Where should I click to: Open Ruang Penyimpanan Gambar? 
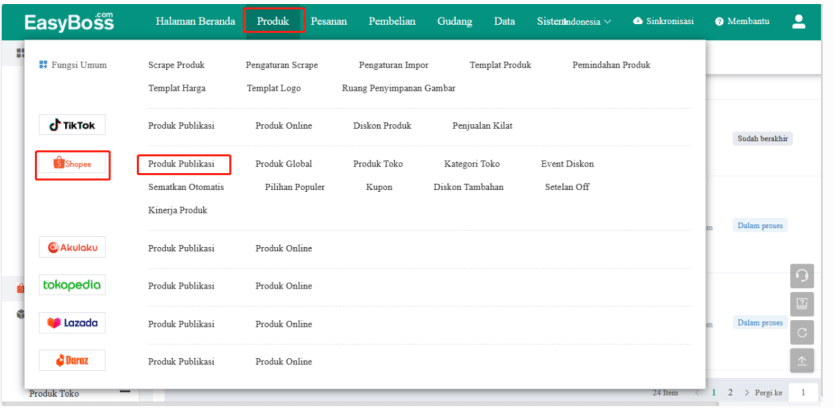(399, 89)
